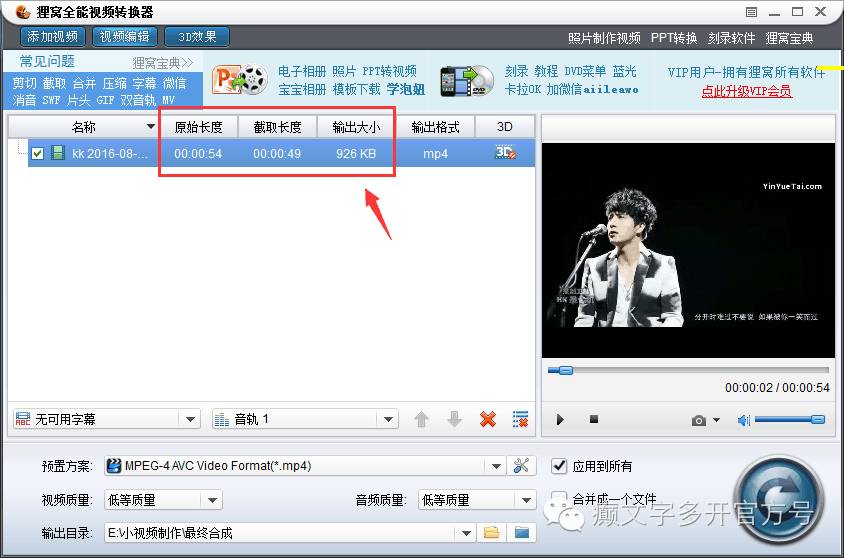Click the 截取长度 column header

click(x=277, y=127)
